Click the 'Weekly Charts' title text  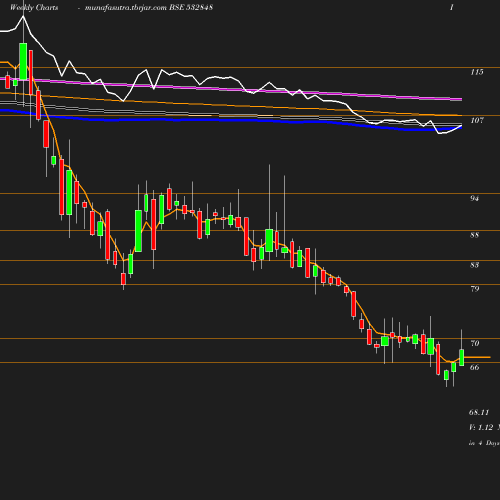tap(34, 8)
